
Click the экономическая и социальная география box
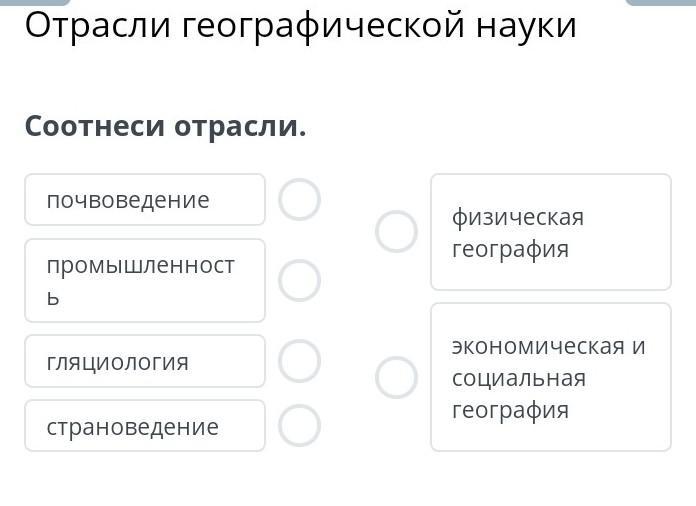point(551,377)
